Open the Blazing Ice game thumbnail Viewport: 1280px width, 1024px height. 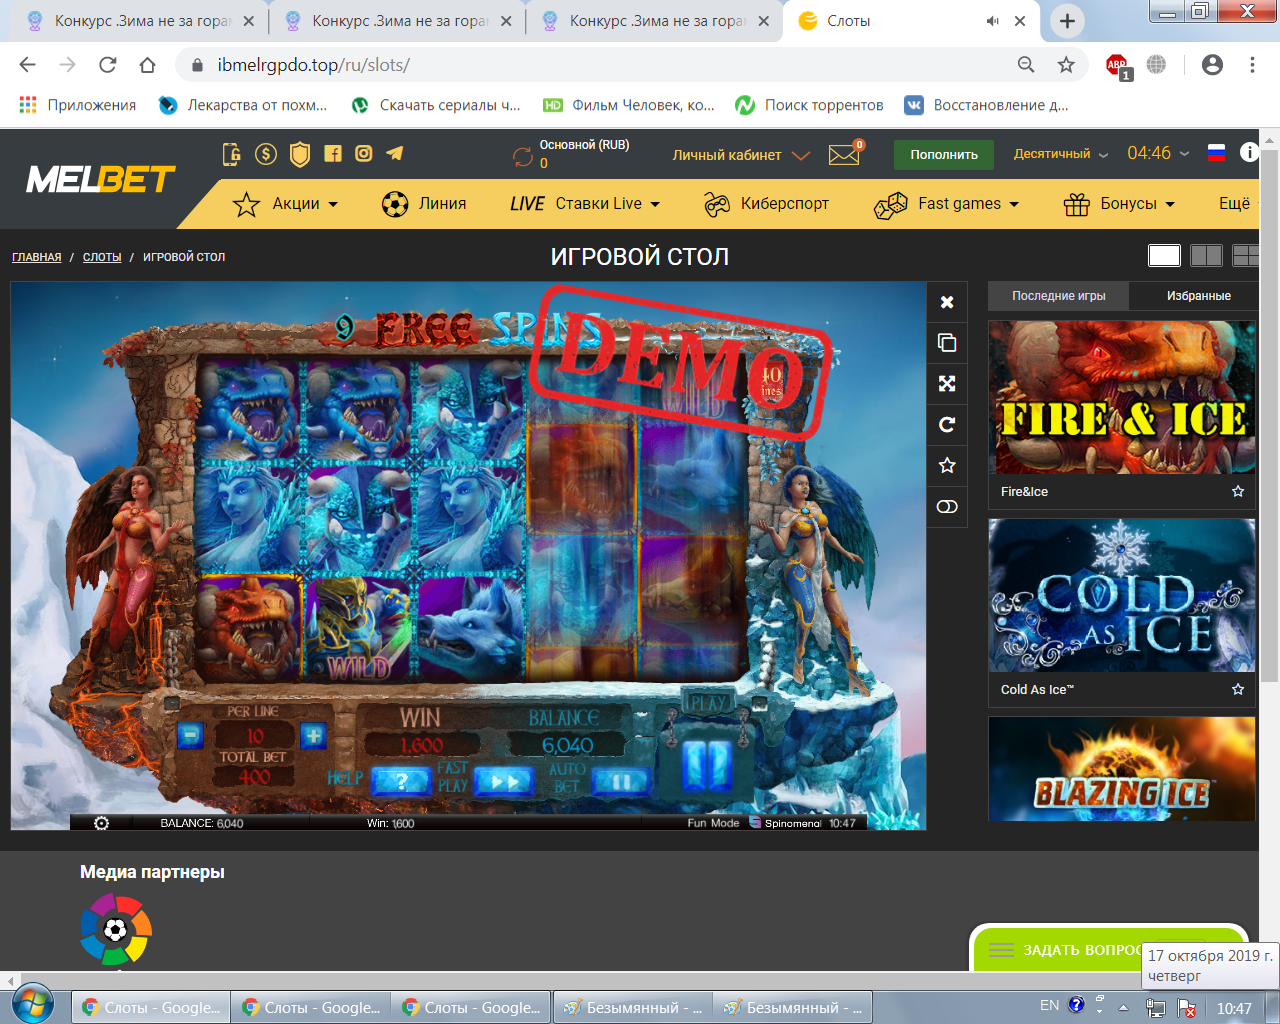[x=1122, y=769]
